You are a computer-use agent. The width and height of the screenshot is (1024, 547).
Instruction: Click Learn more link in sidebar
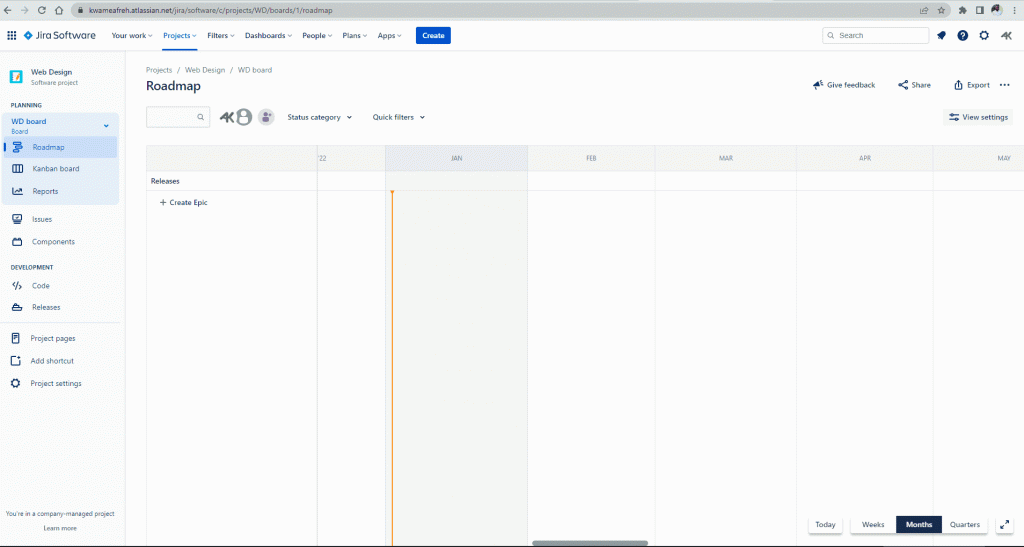pyautogui.click(x=60, y=528)
